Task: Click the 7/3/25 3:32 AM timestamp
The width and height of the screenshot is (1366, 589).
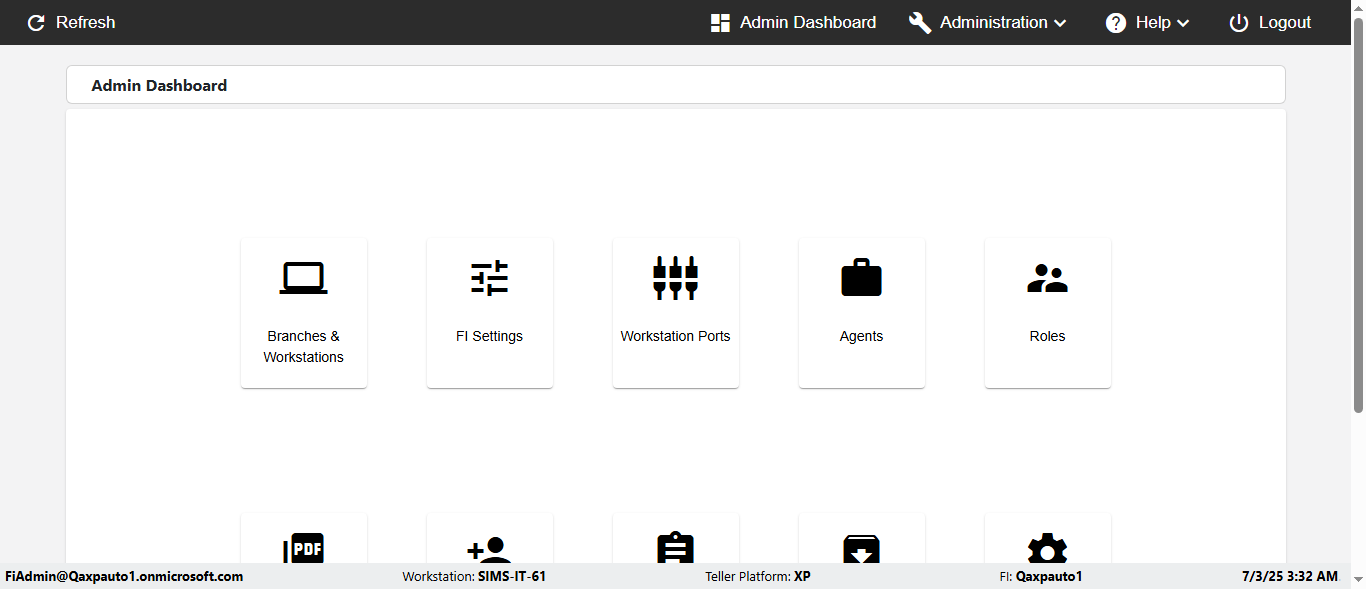Action: tap(1290, 576)
